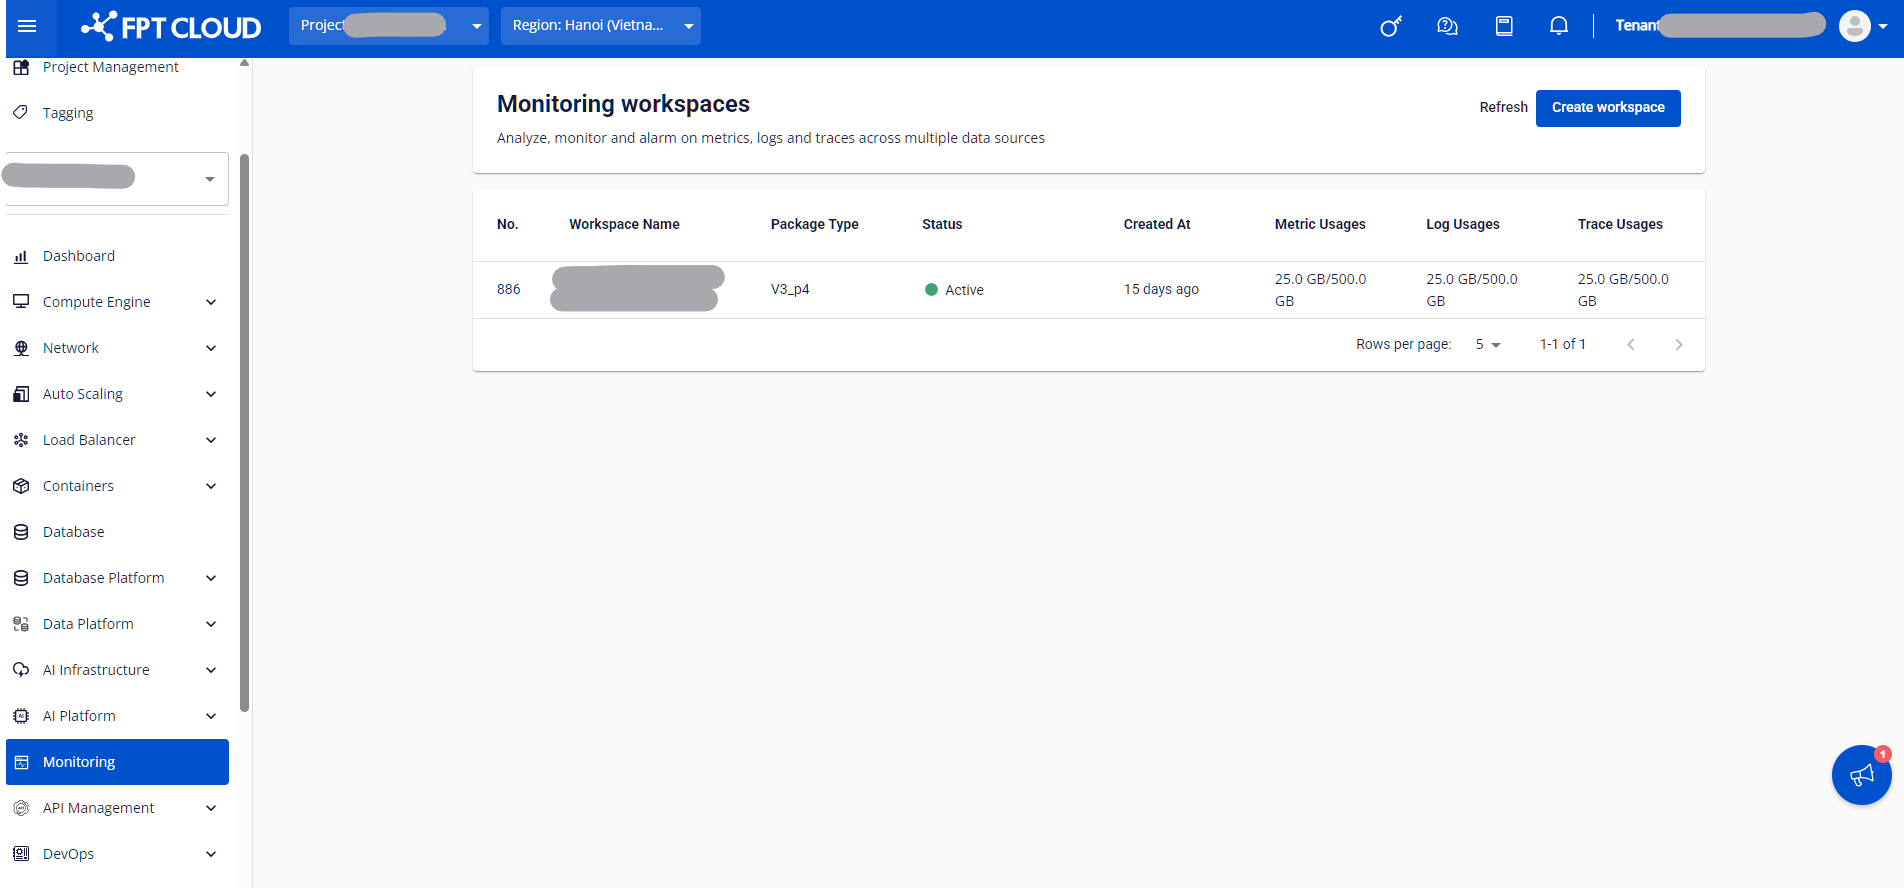Open the hamburger navigation menu
Screen dimensions: 1904x888
pos(27,26)
